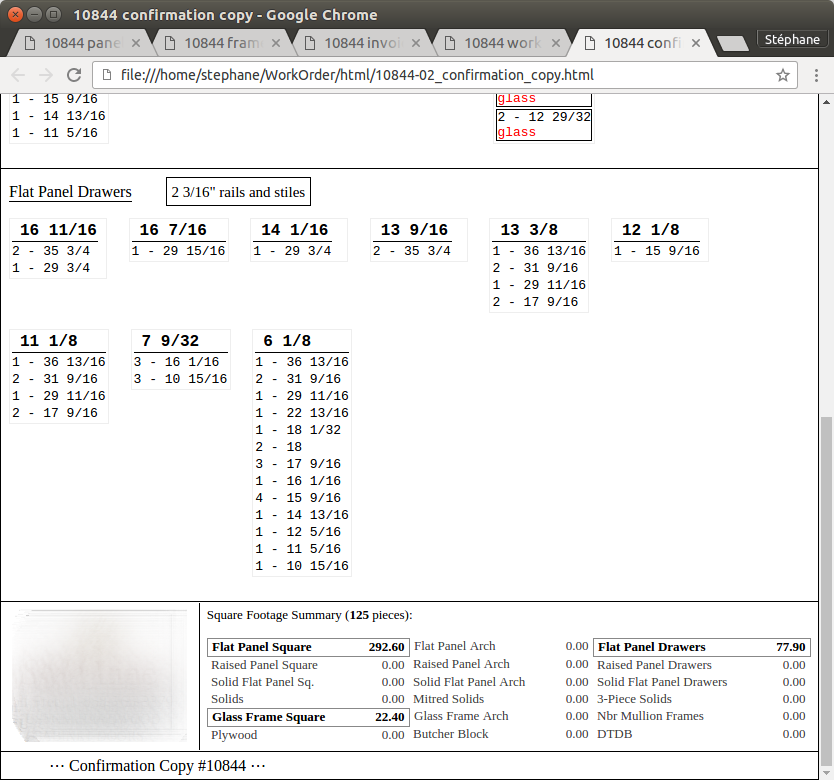Close the 10844 invoice tab
834x780 pixels.
[416, 43]
